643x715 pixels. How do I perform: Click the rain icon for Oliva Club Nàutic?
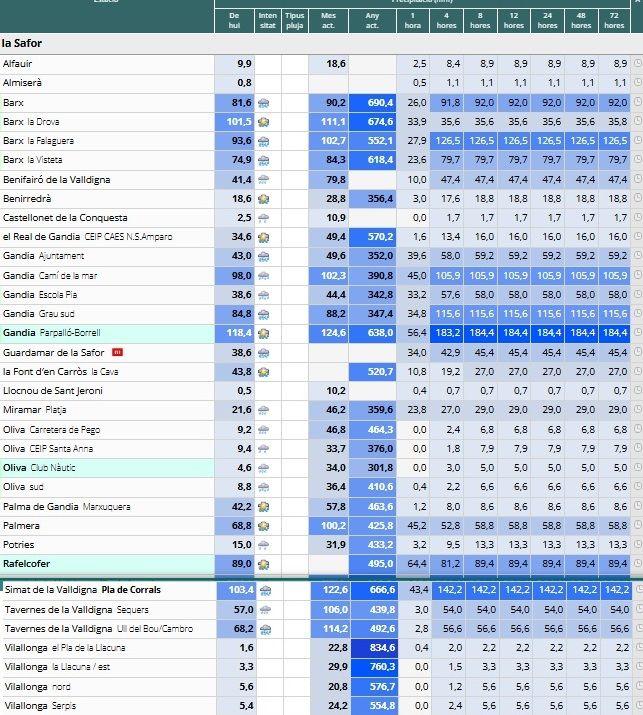pos(264,468)
